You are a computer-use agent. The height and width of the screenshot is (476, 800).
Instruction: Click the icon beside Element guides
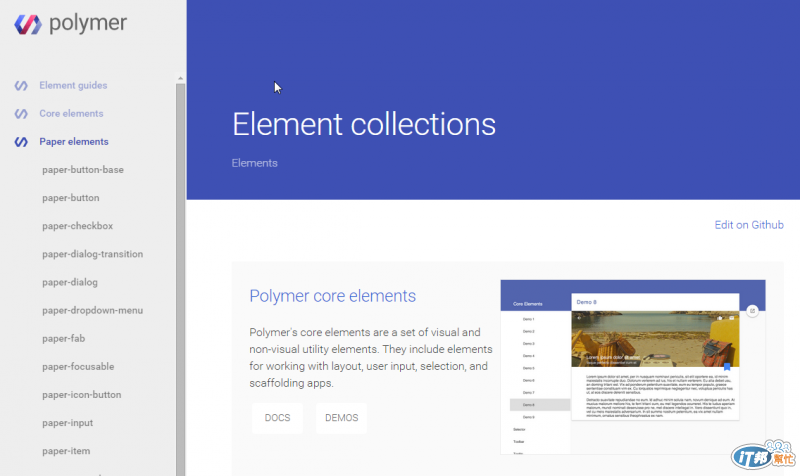(21, 85)
